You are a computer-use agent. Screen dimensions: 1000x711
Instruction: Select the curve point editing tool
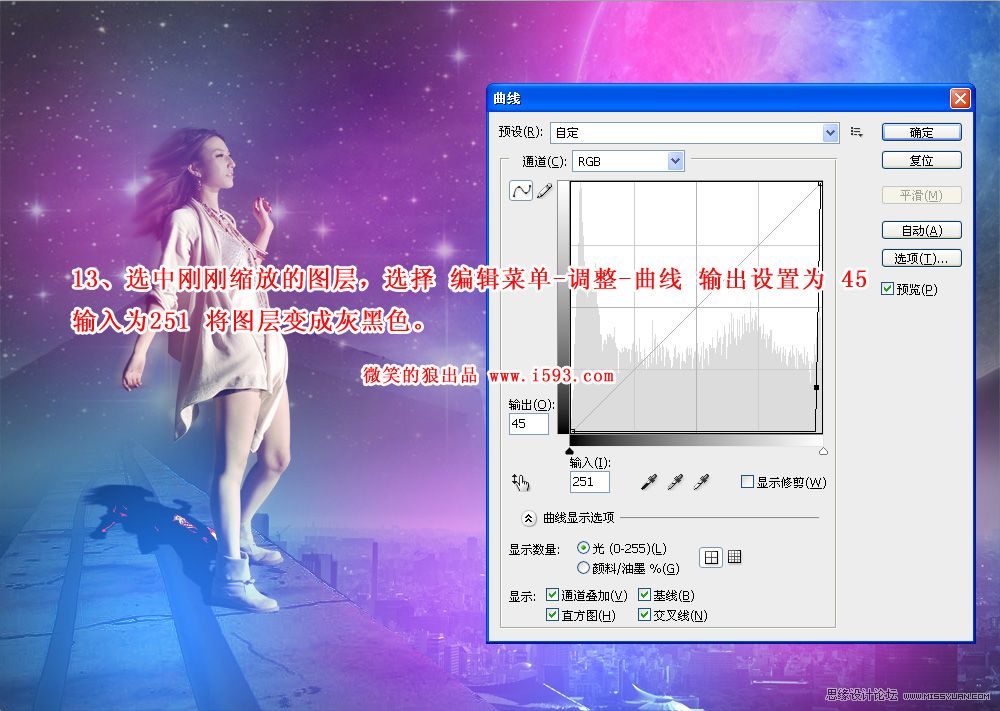[x=521, y=191]
